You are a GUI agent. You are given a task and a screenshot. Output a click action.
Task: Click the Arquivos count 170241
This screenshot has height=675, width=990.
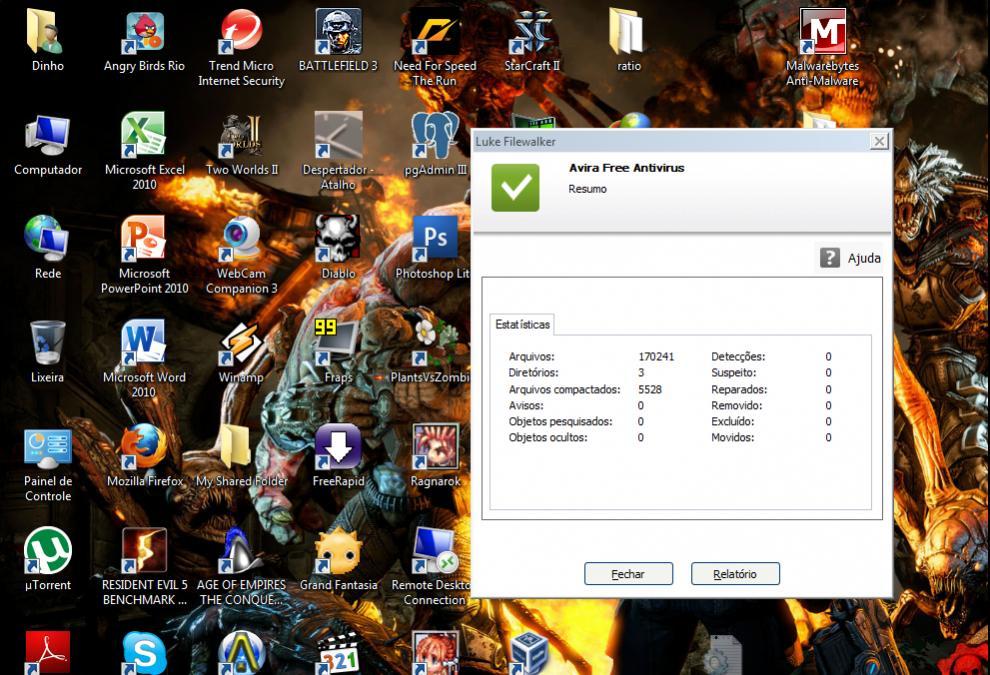[x=656, y=357]
